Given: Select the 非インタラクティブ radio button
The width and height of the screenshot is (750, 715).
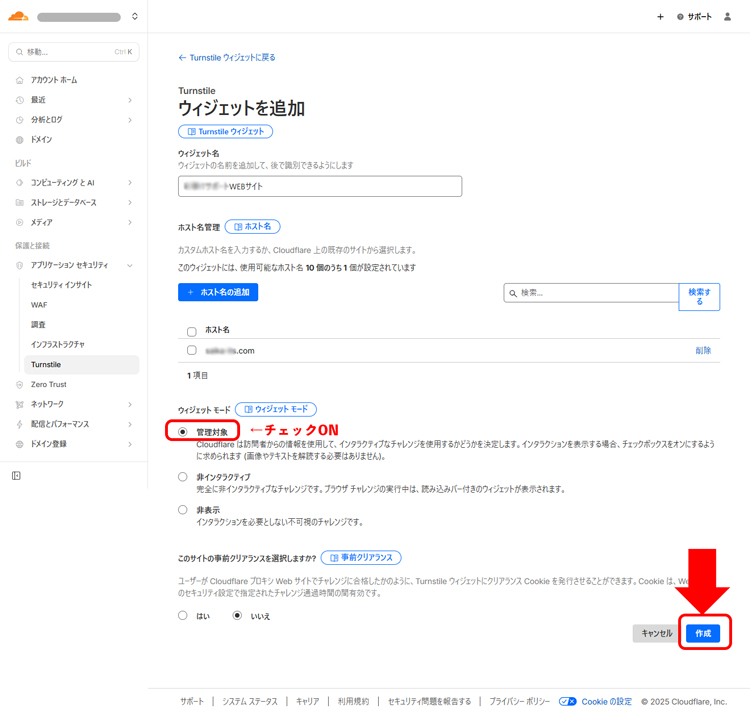Looking at the screenshot, I should 183,477.
